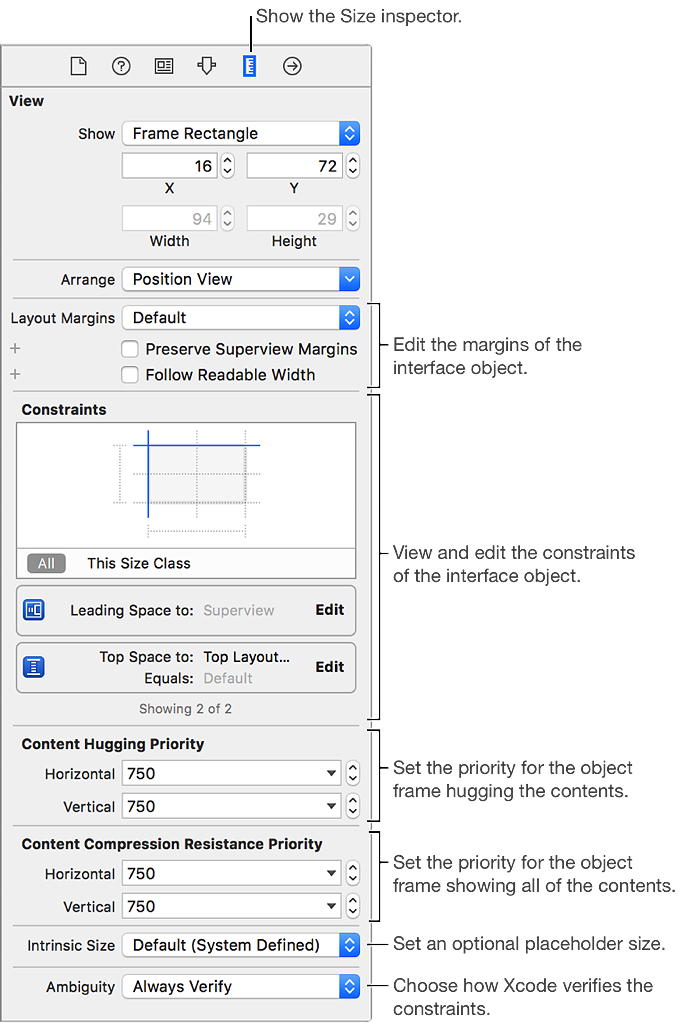The width and height of the screenshot is (685, 1024).
Task: Click the 'Showing 2 of 2' text
Action: click(185, 709)
